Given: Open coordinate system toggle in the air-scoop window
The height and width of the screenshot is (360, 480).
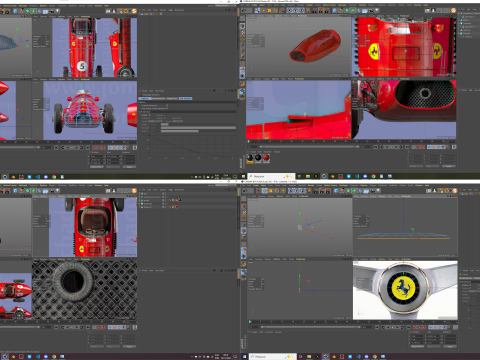Looking at the screenshot, I should tap(308, 10).
